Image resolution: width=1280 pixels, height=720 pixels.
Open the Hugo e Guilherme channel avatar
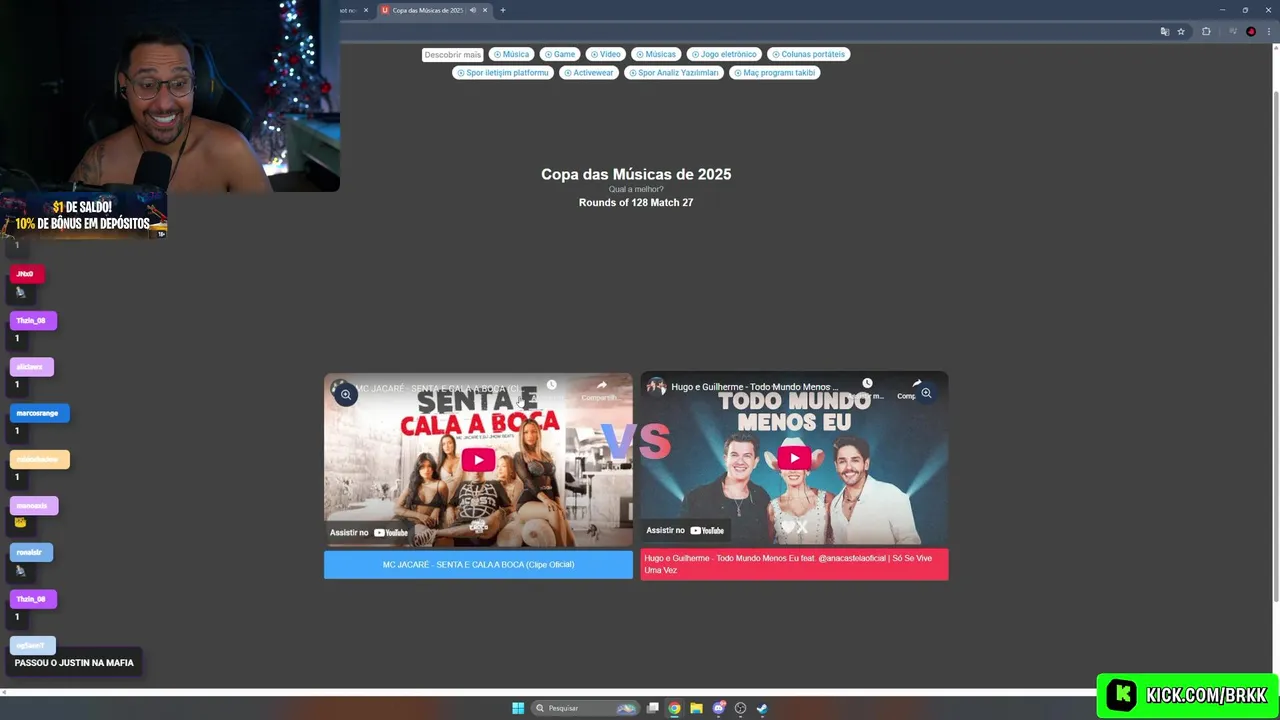[656, 386]
